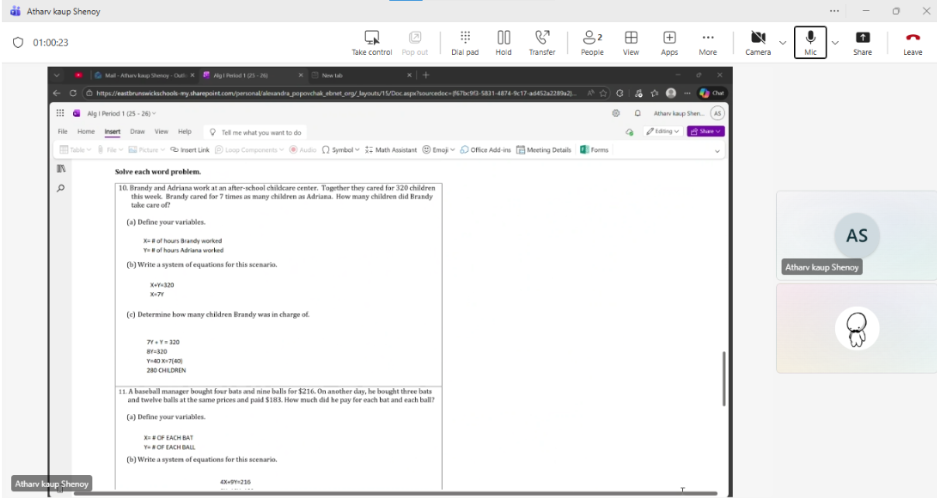Transfer the call
Image resolution: width=937 pixels, height=498 pixels.
coord(542,43)
